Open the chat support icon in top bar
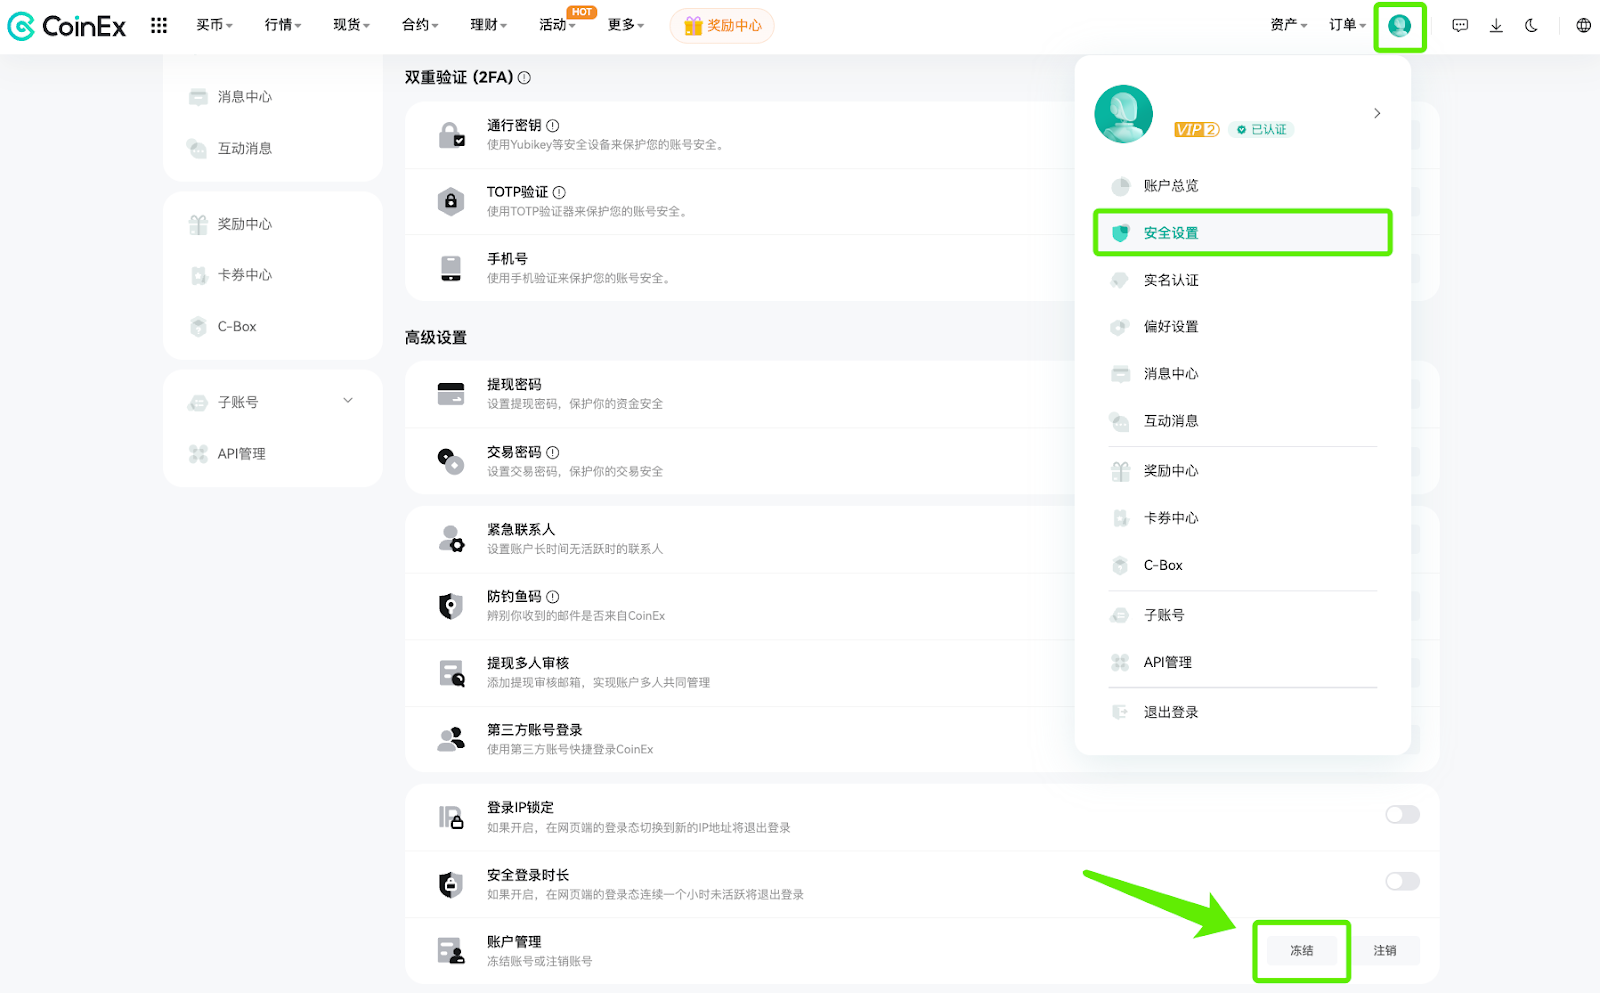This screenshot has height=993, width=1600. point(1460,25)
